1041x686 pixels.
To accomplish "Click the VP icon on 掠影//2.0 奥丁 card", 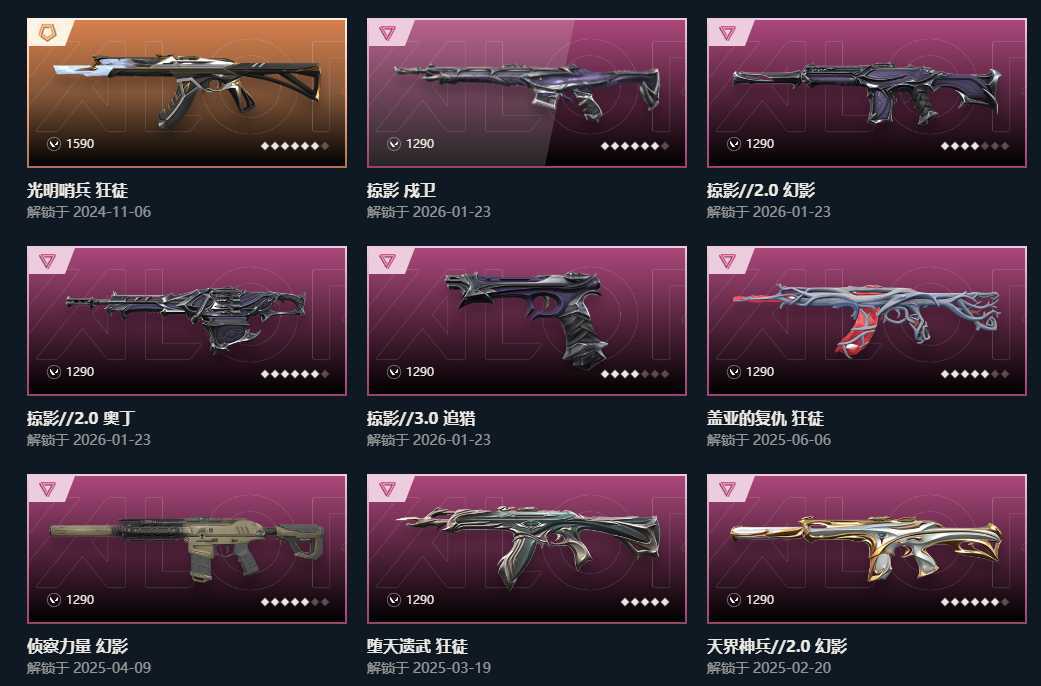I will coord(54,372).
